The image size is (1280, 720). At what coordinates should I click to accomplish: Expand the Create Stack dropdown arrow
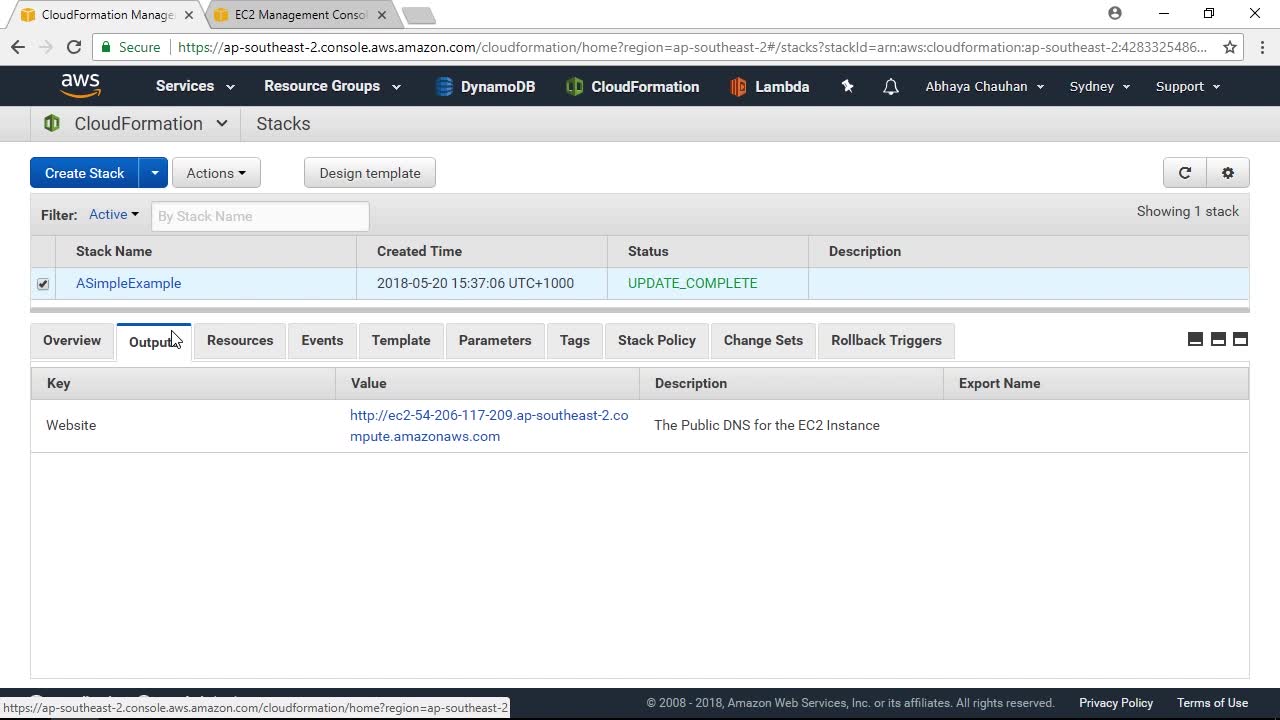(x=154, y=173)
